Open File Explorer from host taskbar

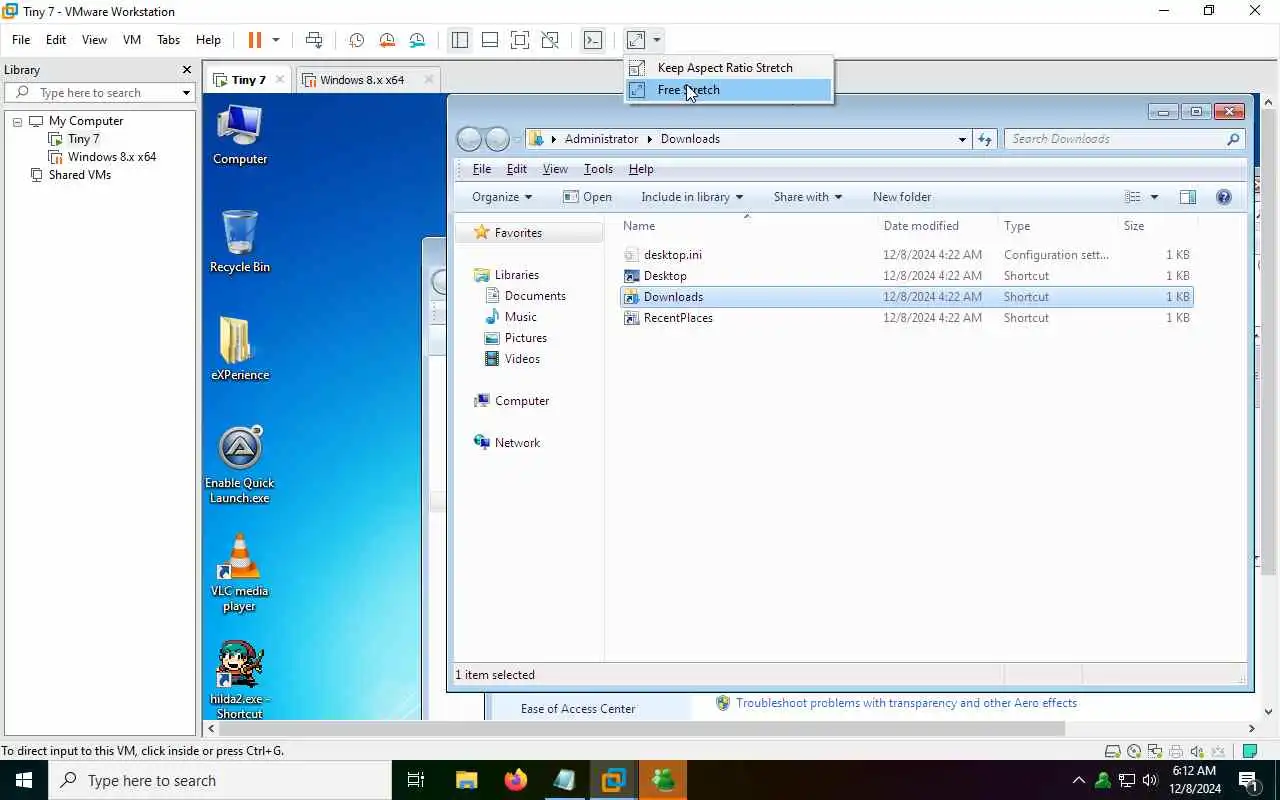[x=466, y=780]
